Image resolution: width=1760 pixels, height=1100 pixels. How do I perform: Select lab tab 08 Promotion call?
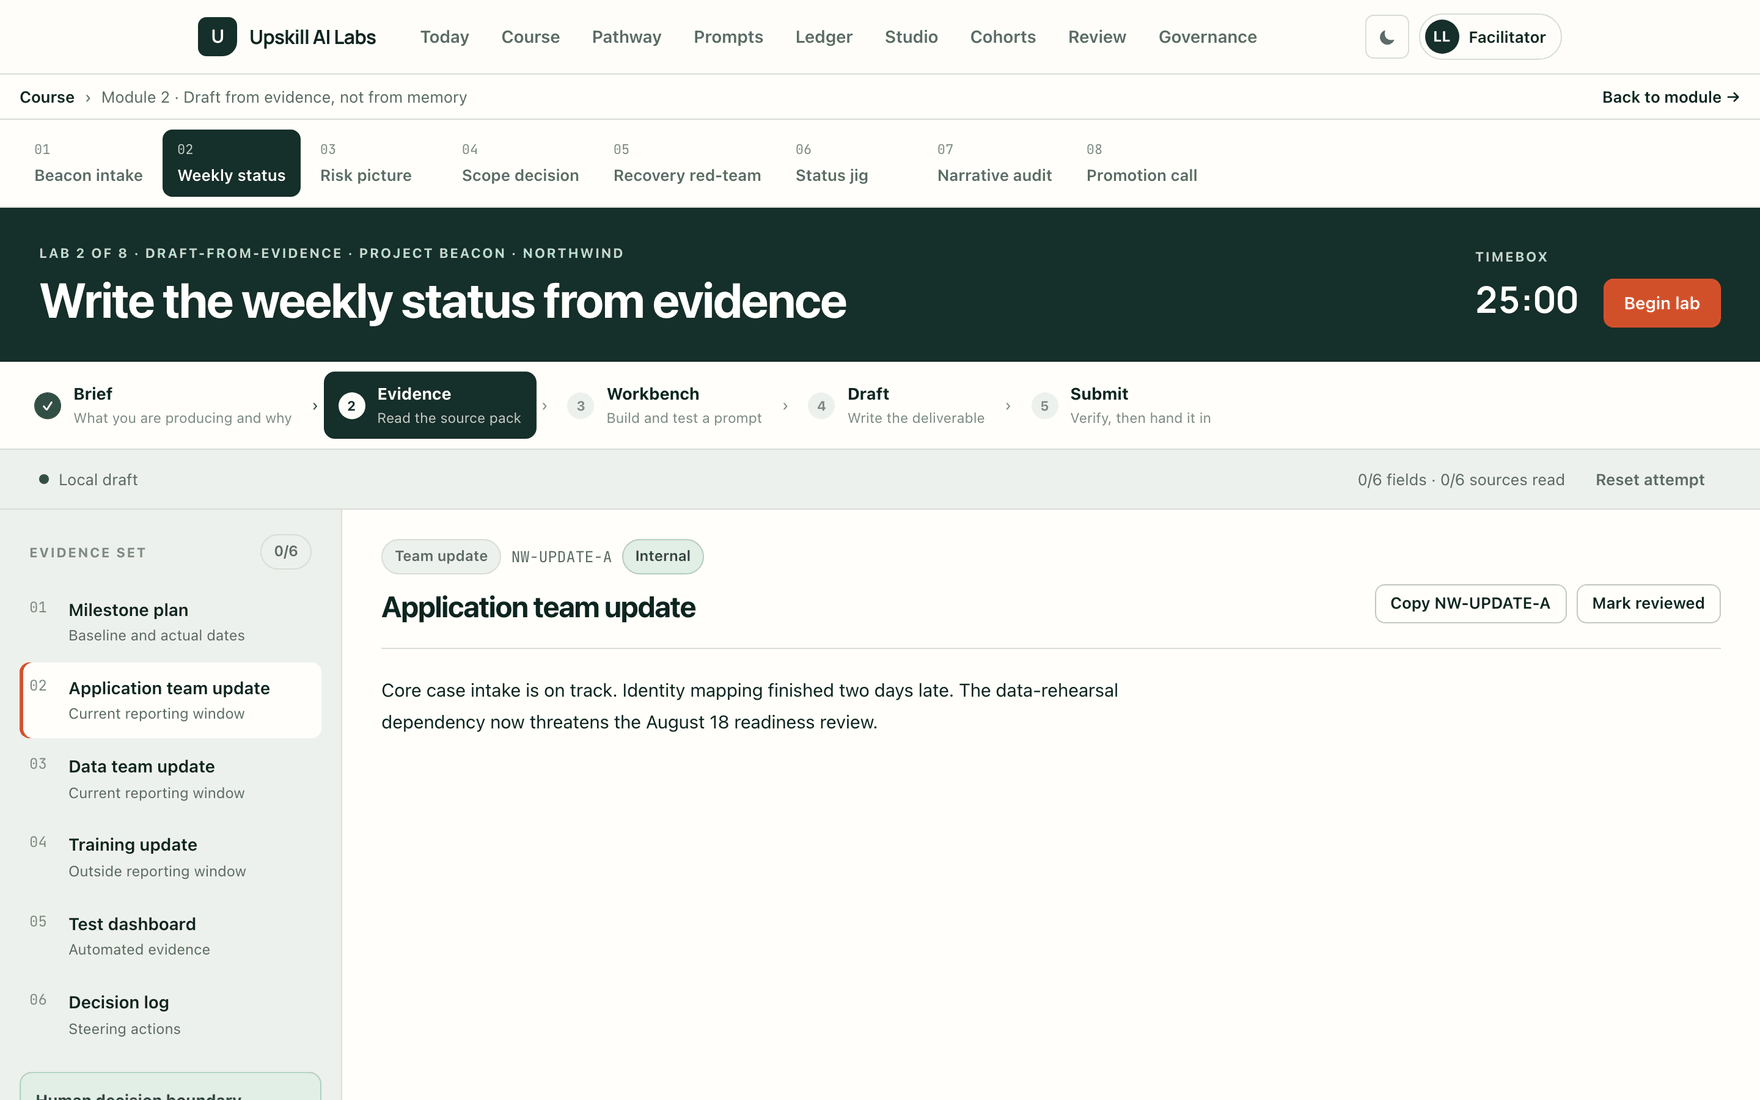tap(1141, 163)
